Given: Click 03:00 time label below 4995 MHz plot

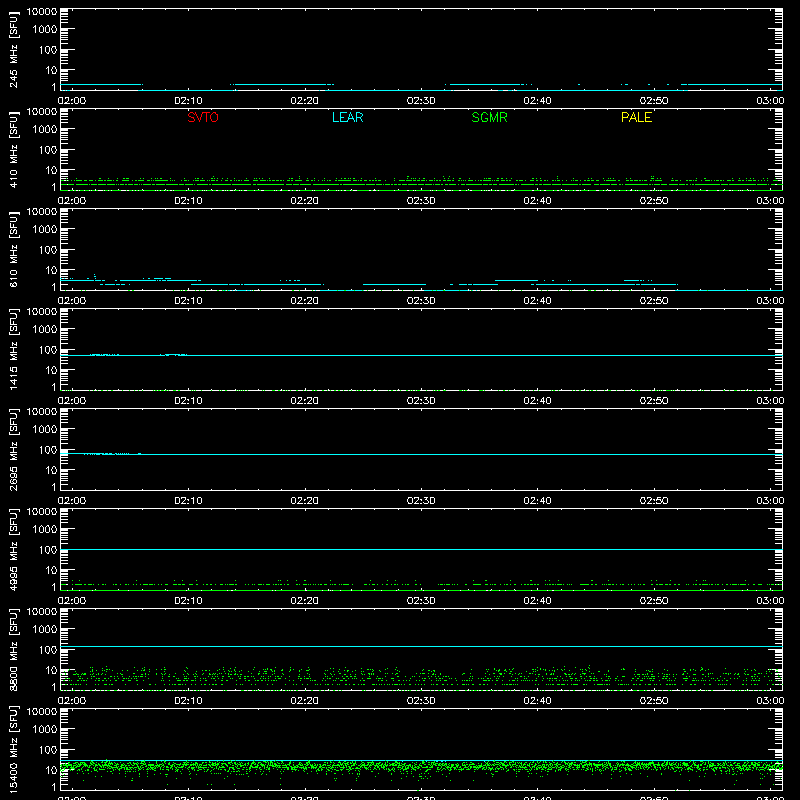Looking at the screenshot, I should [770, 601].
